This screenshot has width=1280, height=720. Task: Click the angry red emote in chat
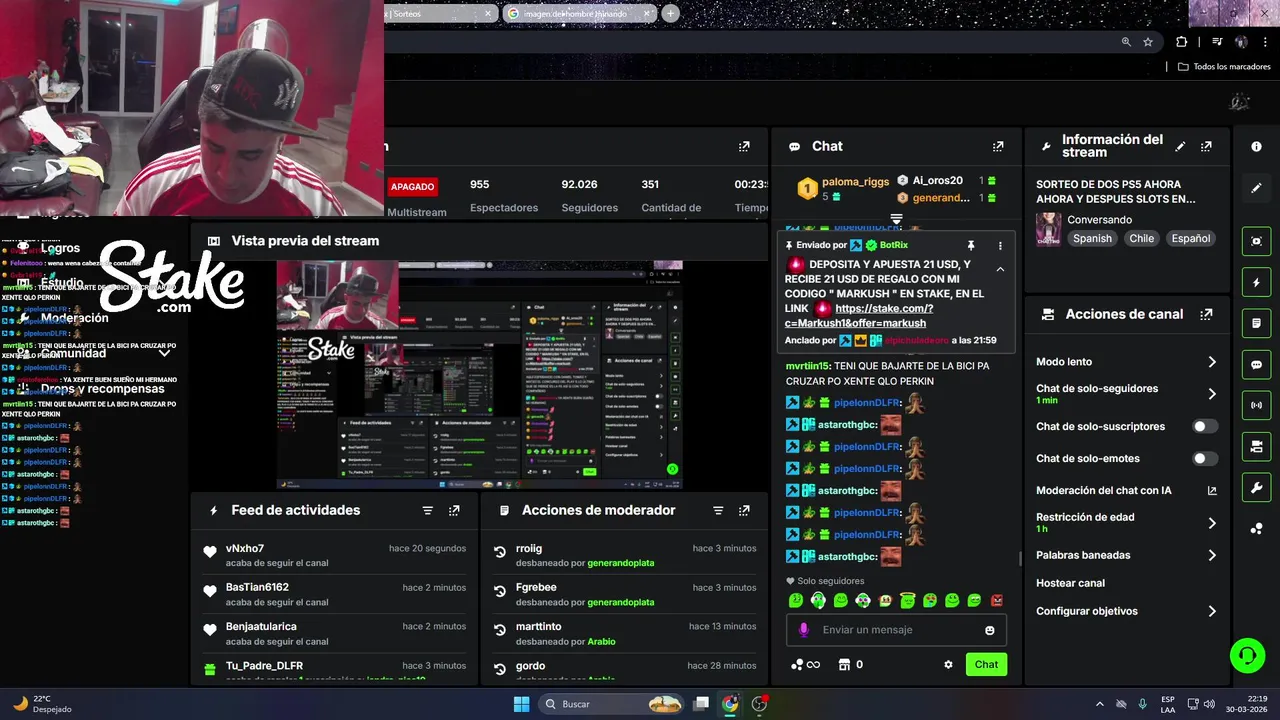[996, 600]
